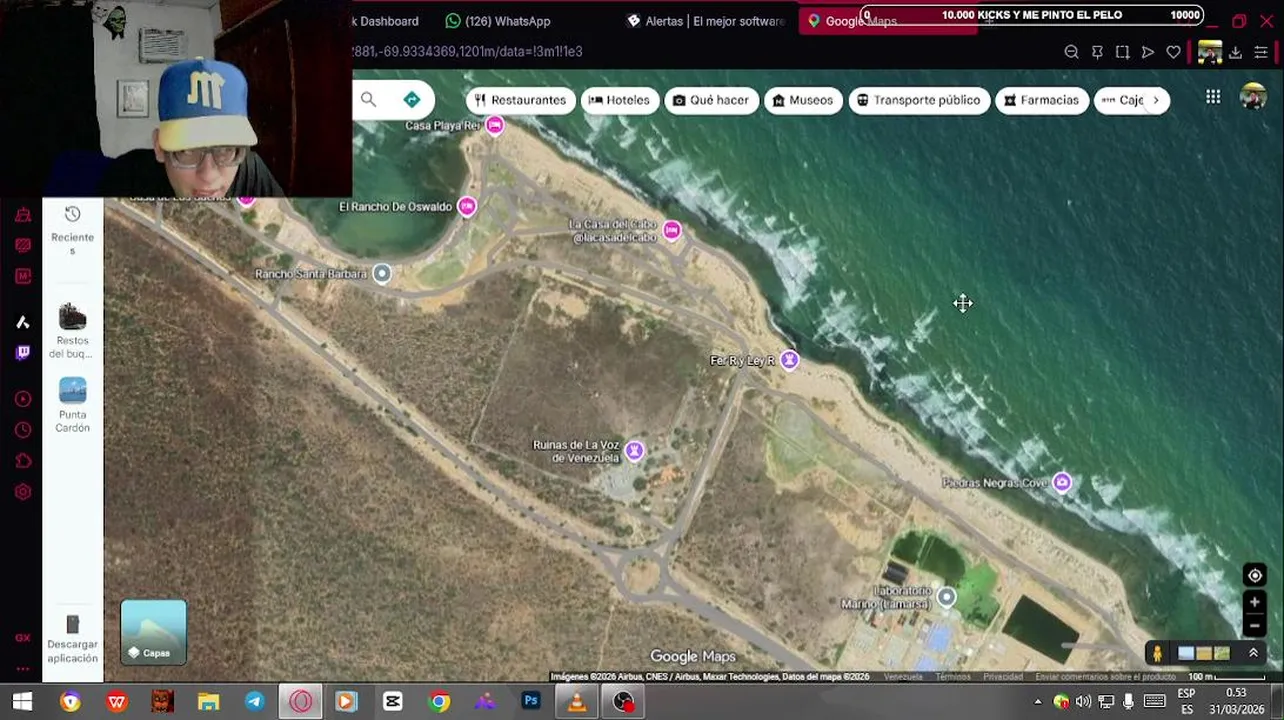Pick up the Street View pegman
This screenshot has width=1284, height=720.
tap(1157, 653)
